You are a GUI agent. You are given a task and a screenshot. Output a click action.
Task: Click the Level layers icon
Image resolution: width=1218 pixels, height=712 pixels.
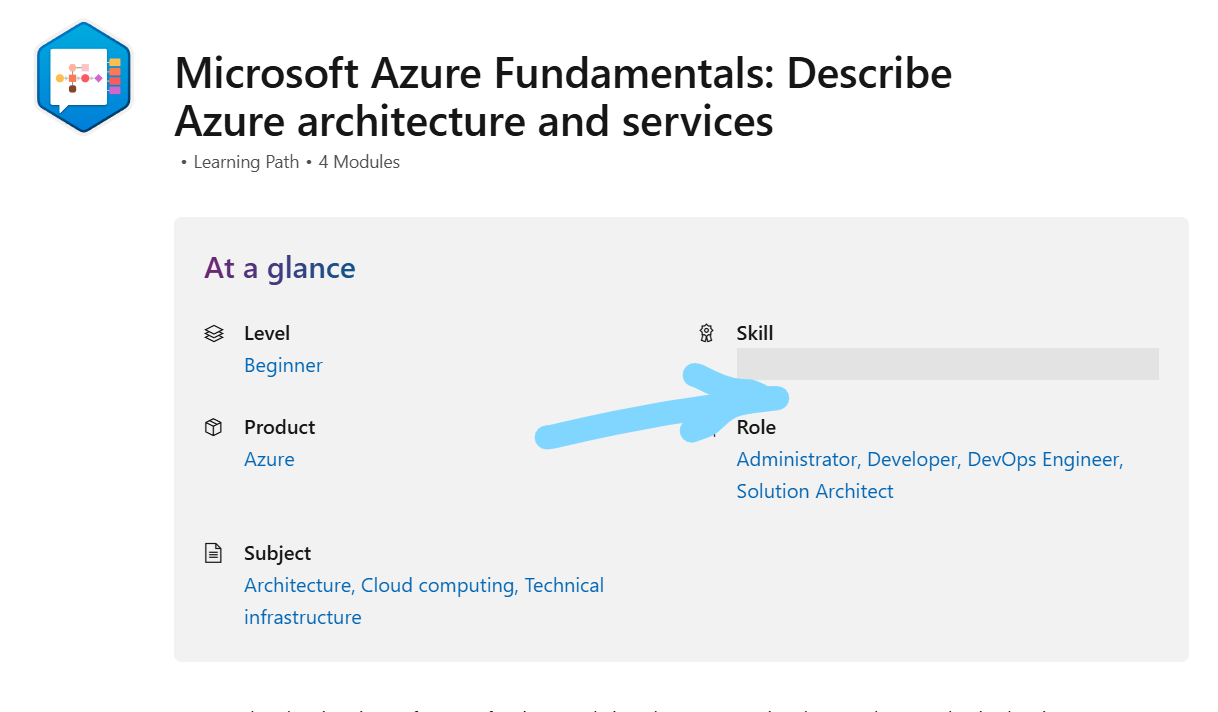[x=213, y=334]
